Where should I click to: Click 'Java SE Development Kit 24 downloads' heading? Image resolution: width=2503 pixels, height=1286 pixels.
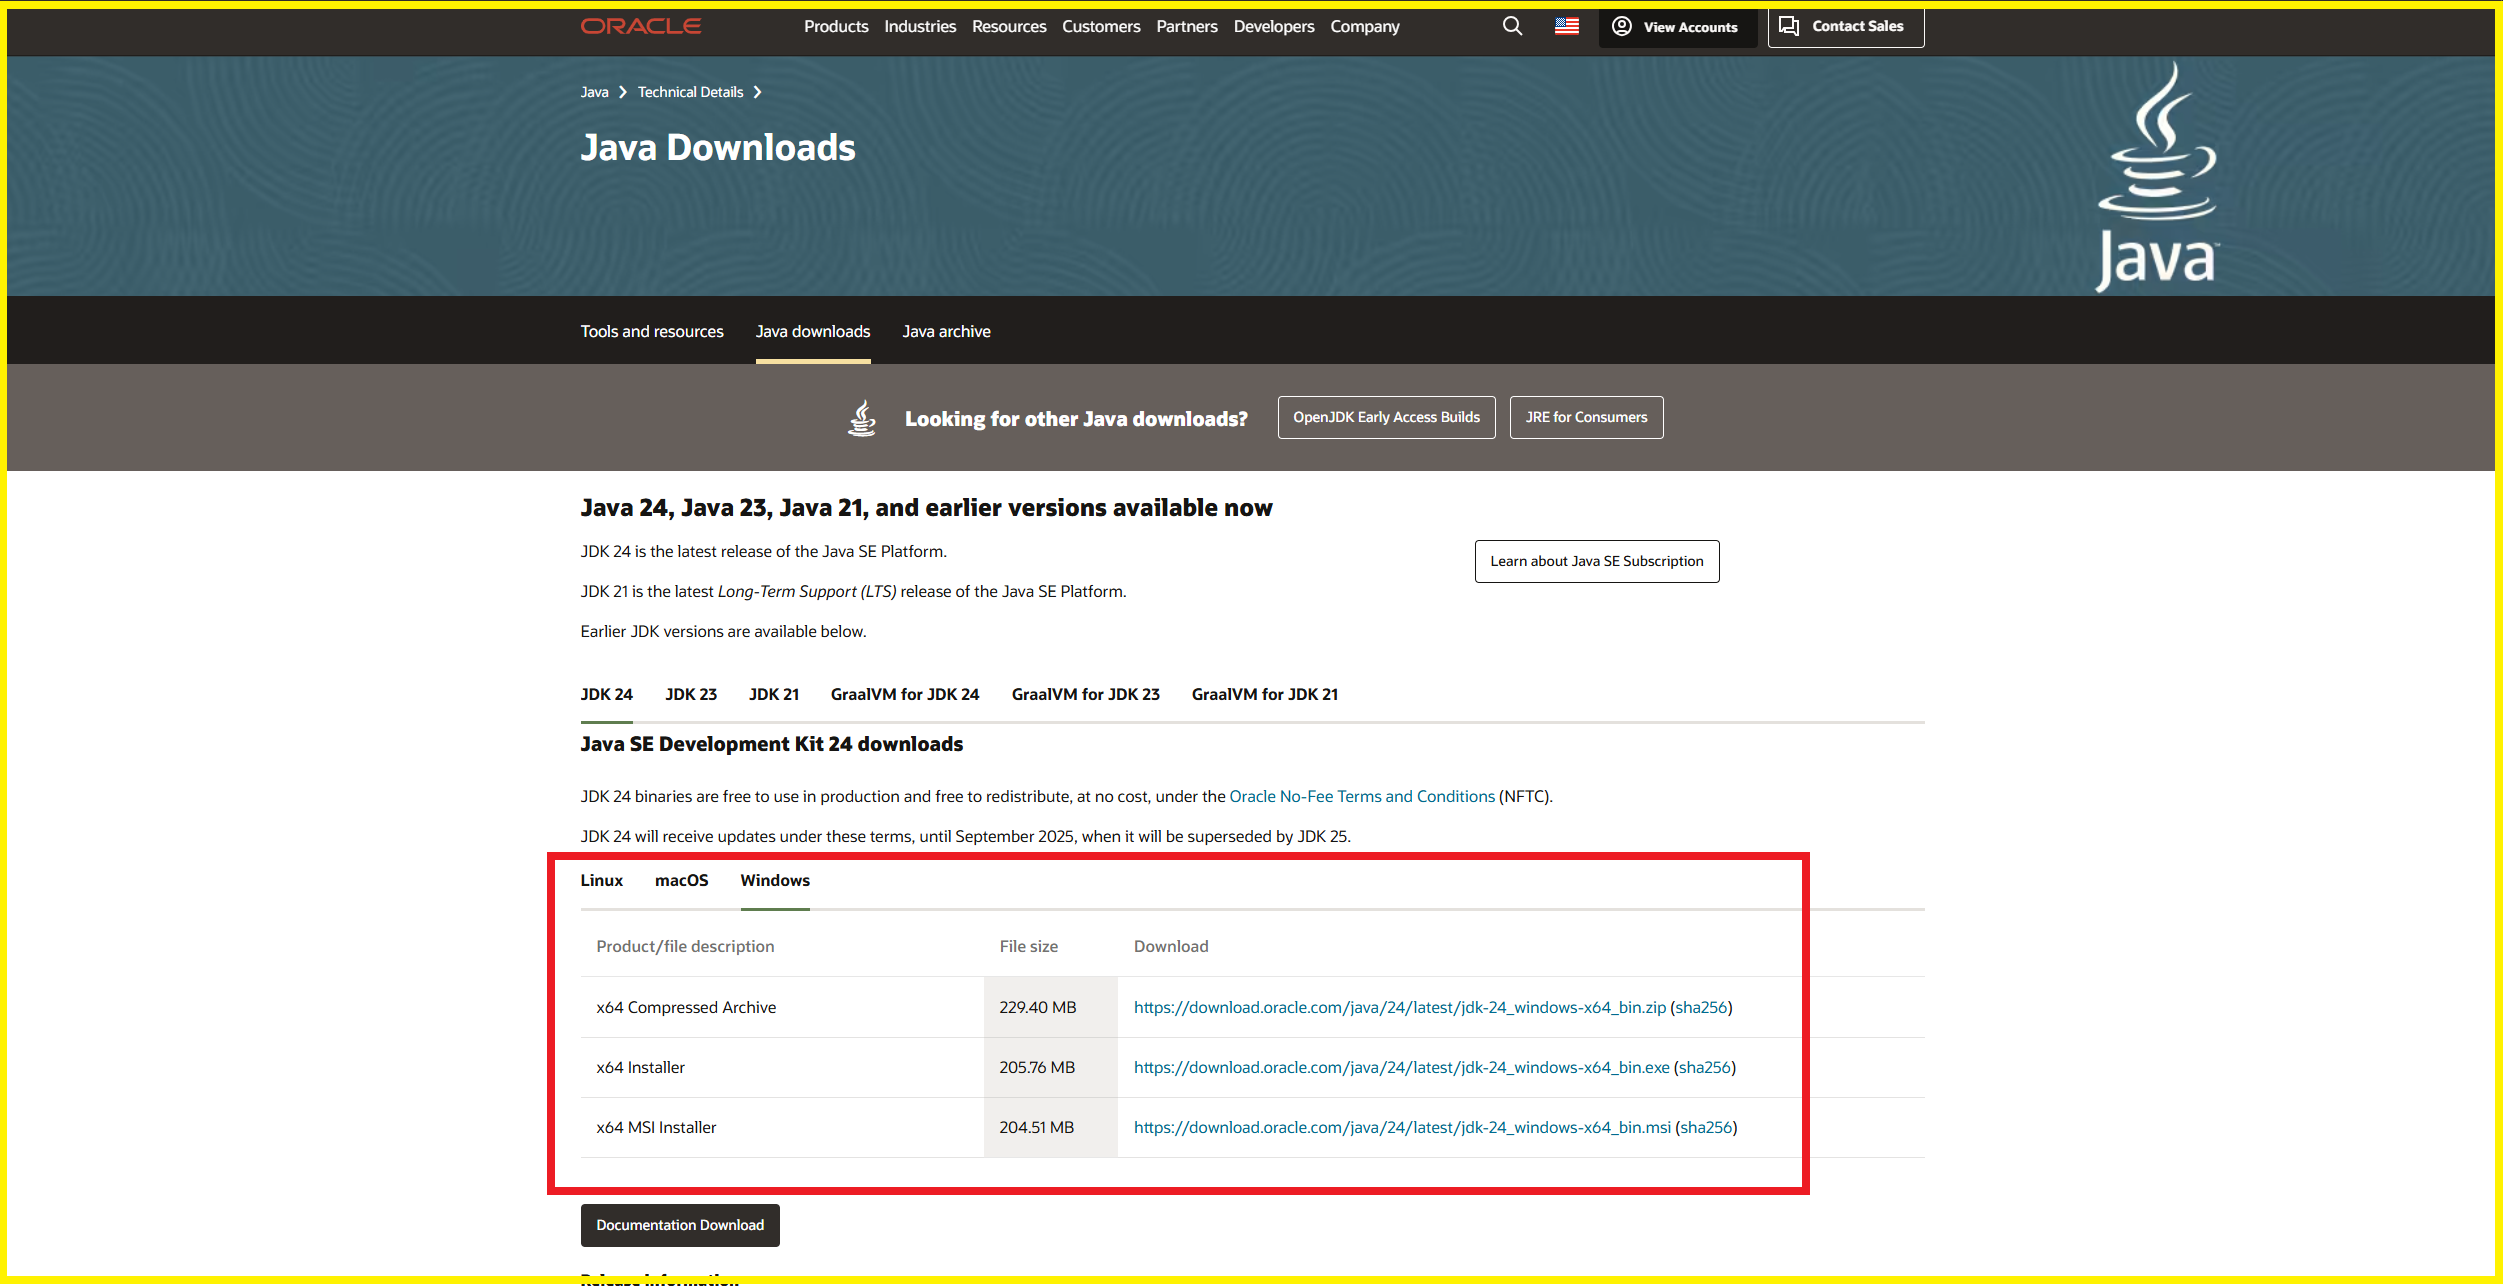(x=772, y=745)
